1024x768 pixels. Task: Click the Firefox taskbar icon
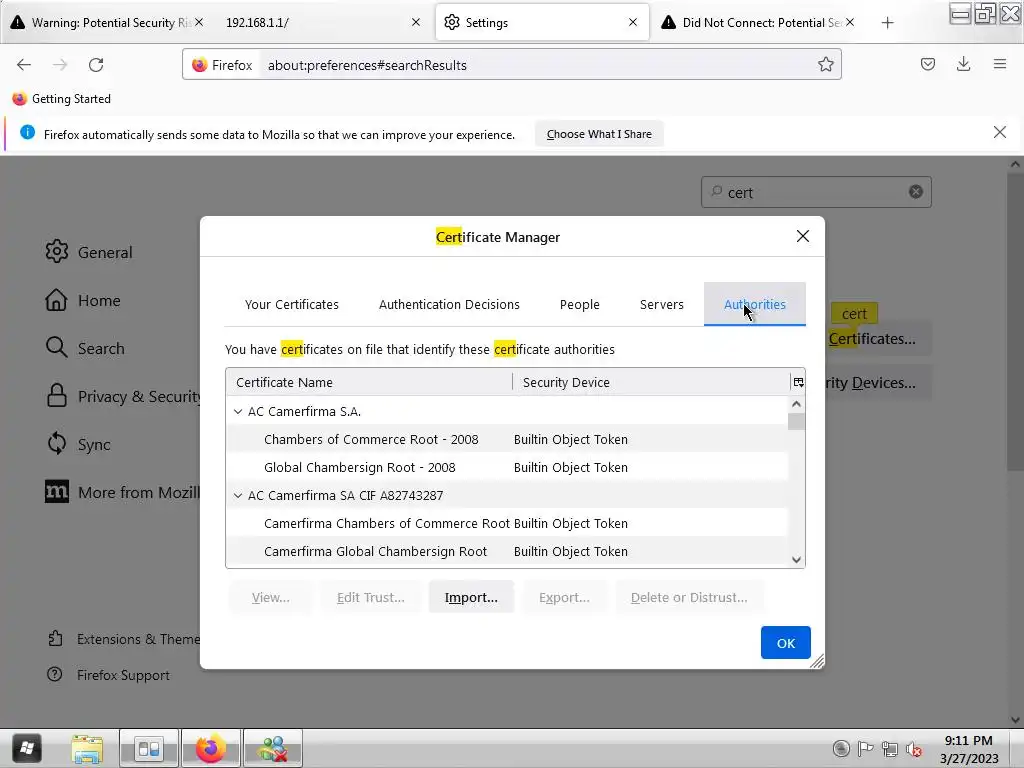click(210, 748)
